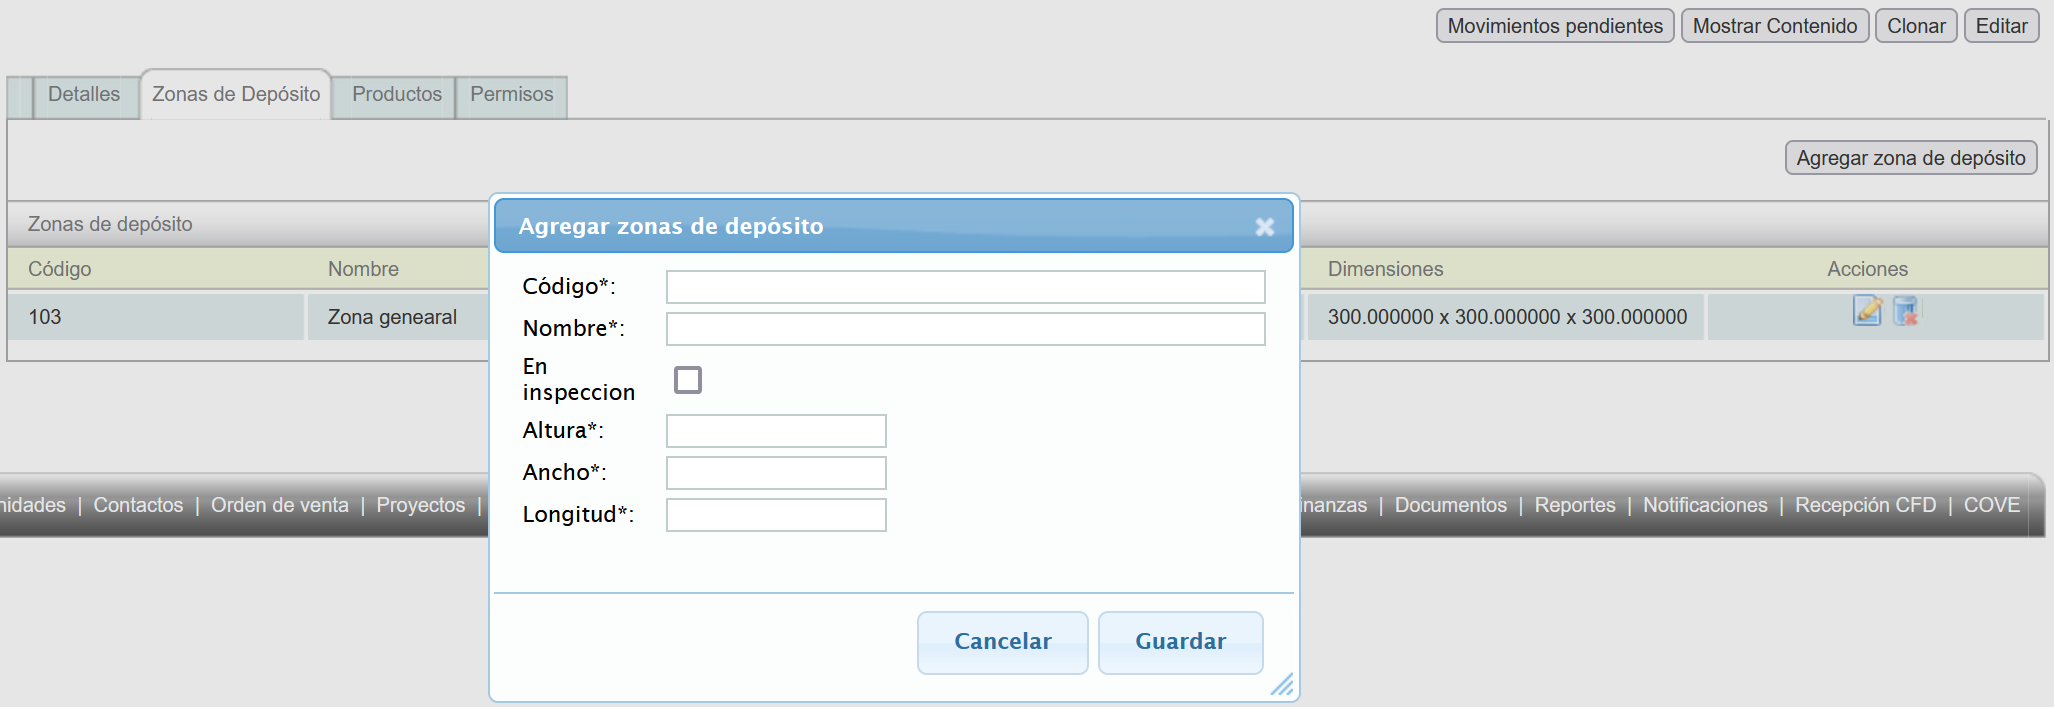Open Movimientos pendientes

pyautogui.click(x=1554, y=26)
